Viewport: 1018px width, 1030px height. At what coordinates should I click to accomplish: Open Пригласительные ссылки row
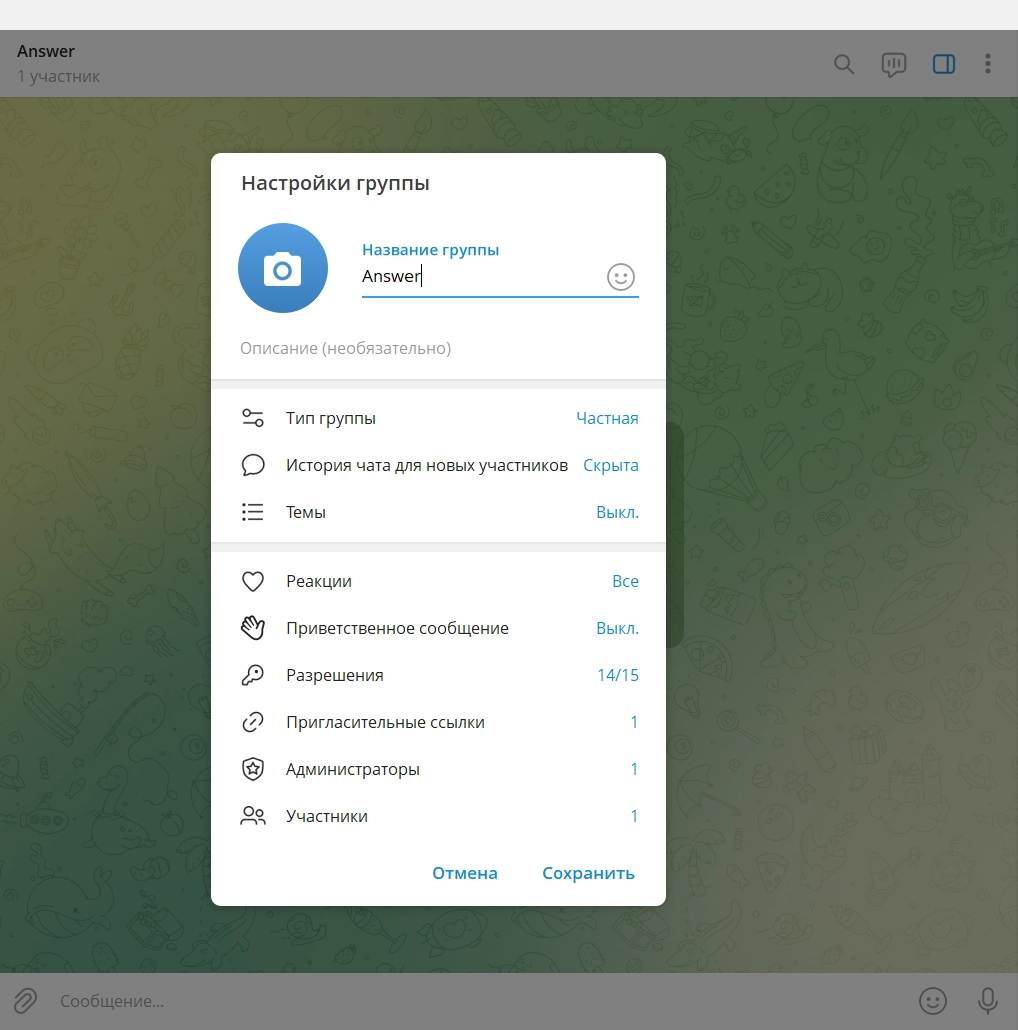438,722
